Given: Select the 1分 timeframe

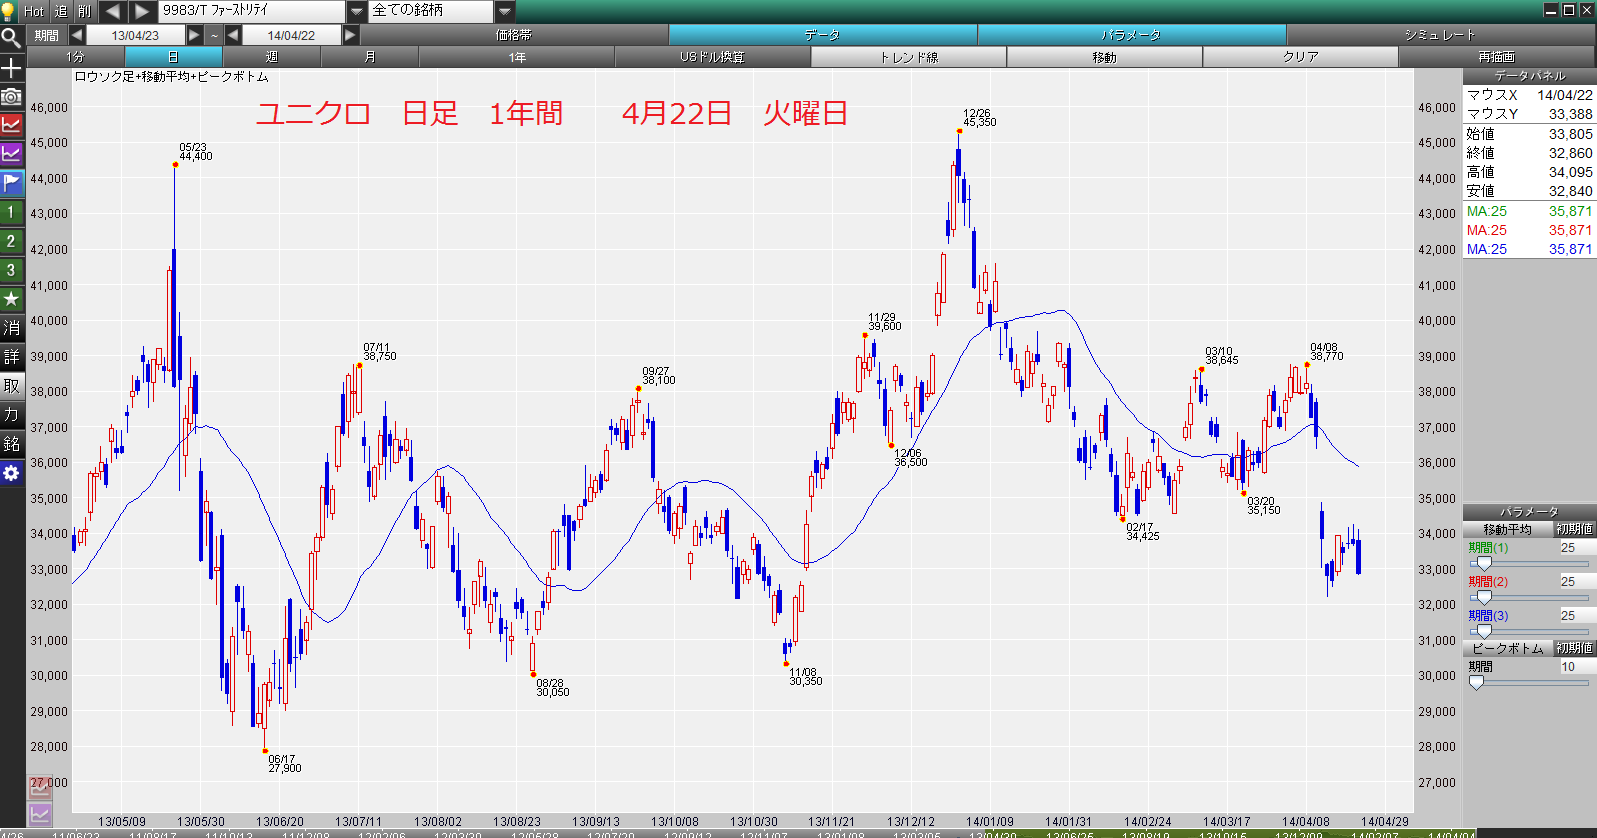Looking at the screenshot, I should 75,57.
